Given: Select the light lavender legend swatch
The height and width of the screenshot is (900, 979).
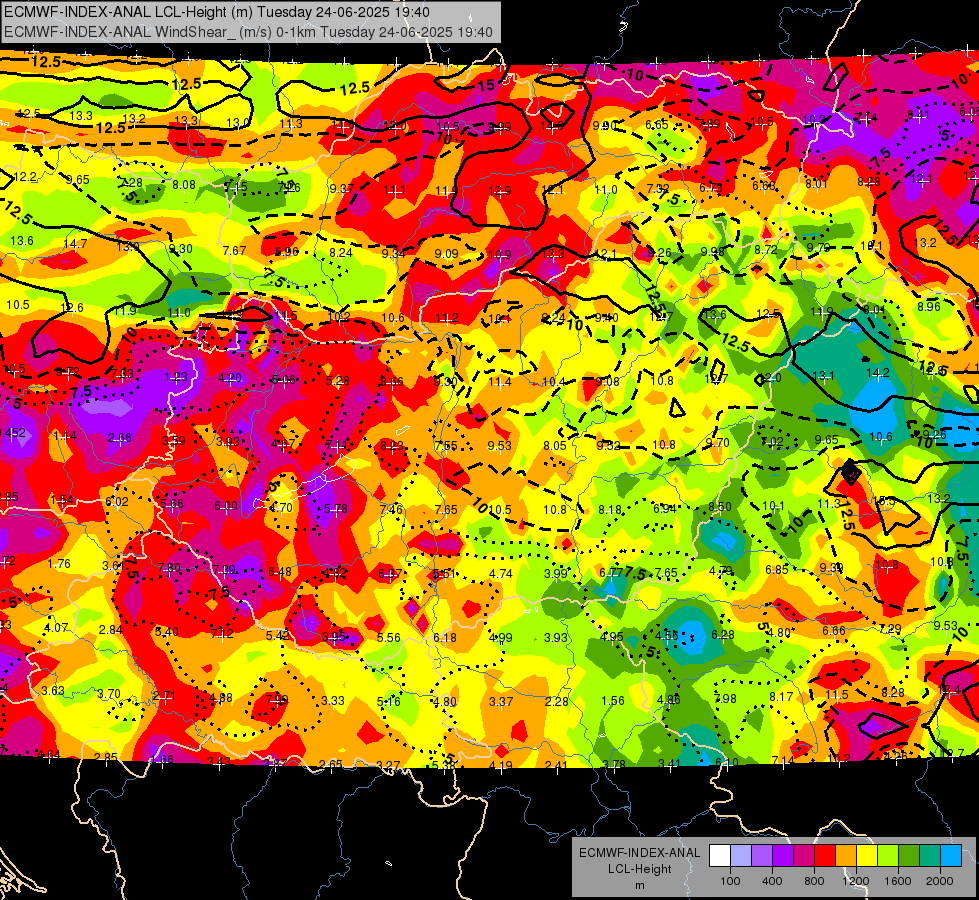Looking at the screenshot, I should tap(740, 856).
